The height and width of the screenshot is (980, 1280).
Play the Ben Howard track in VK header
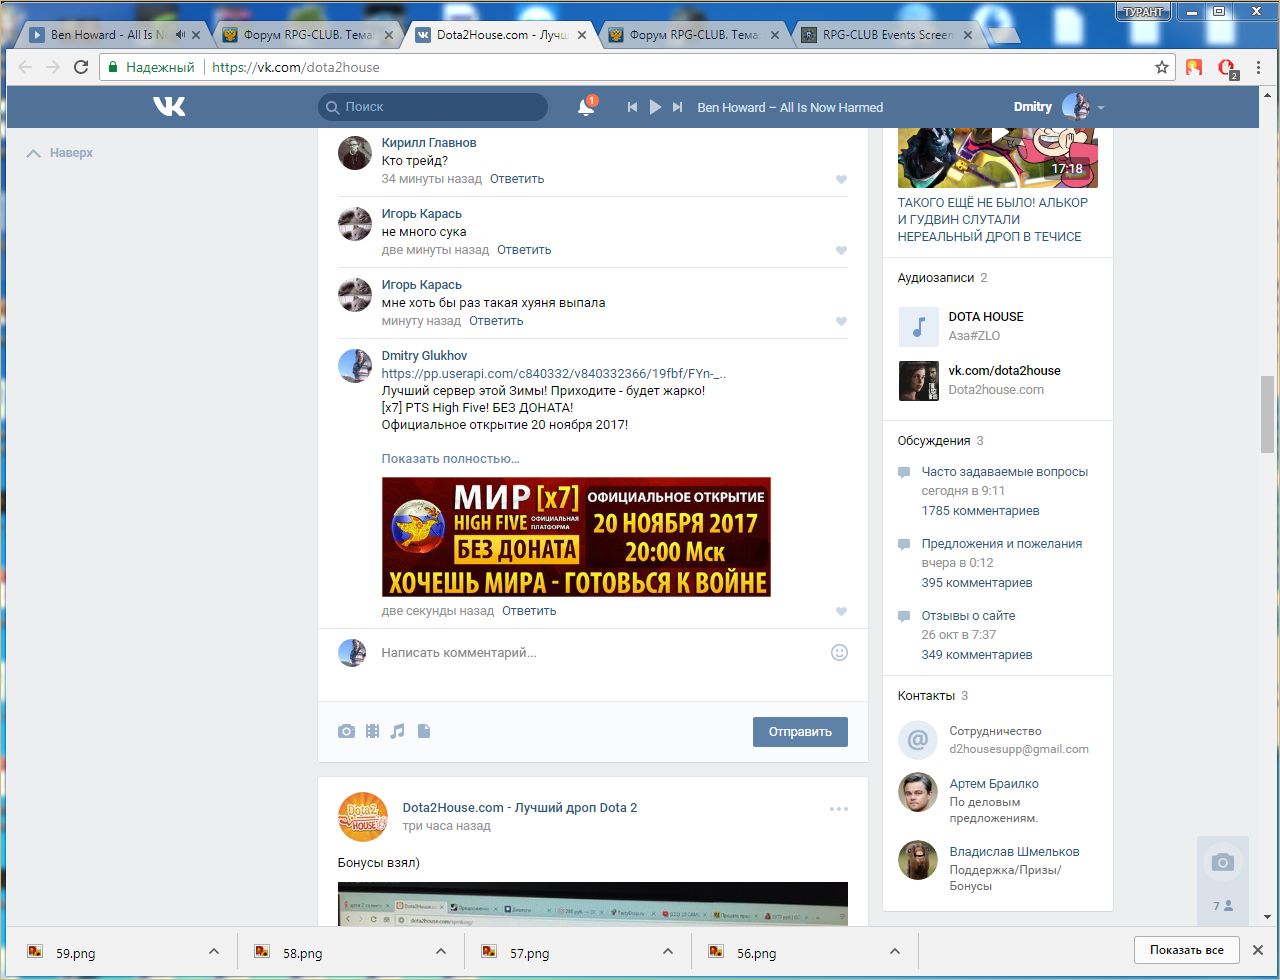pyautogui.click(x=655, y=107)
